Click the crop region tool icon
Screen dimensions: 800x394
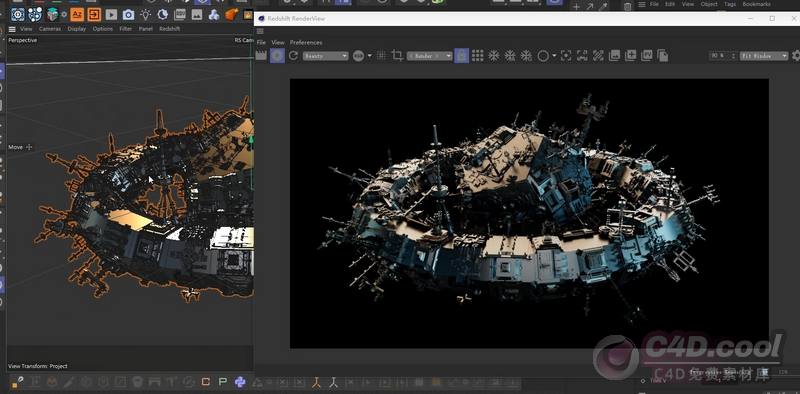(397, 56)
